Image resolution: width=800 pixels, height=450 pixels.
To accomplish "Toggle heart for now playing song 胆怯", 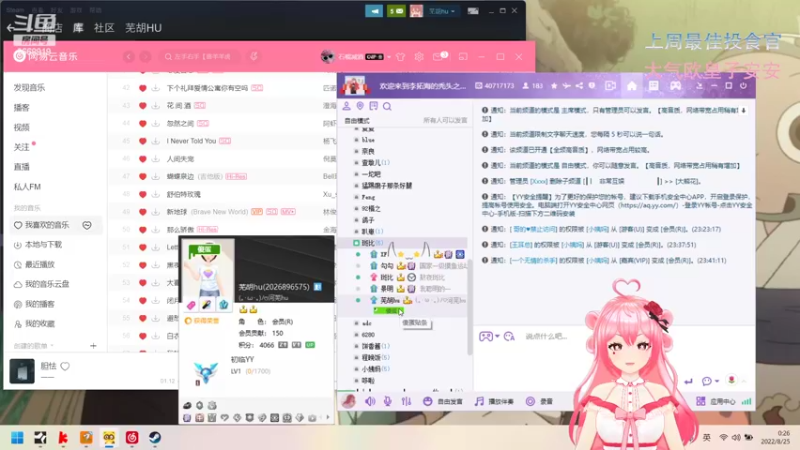I will click(x=65, y=366).
